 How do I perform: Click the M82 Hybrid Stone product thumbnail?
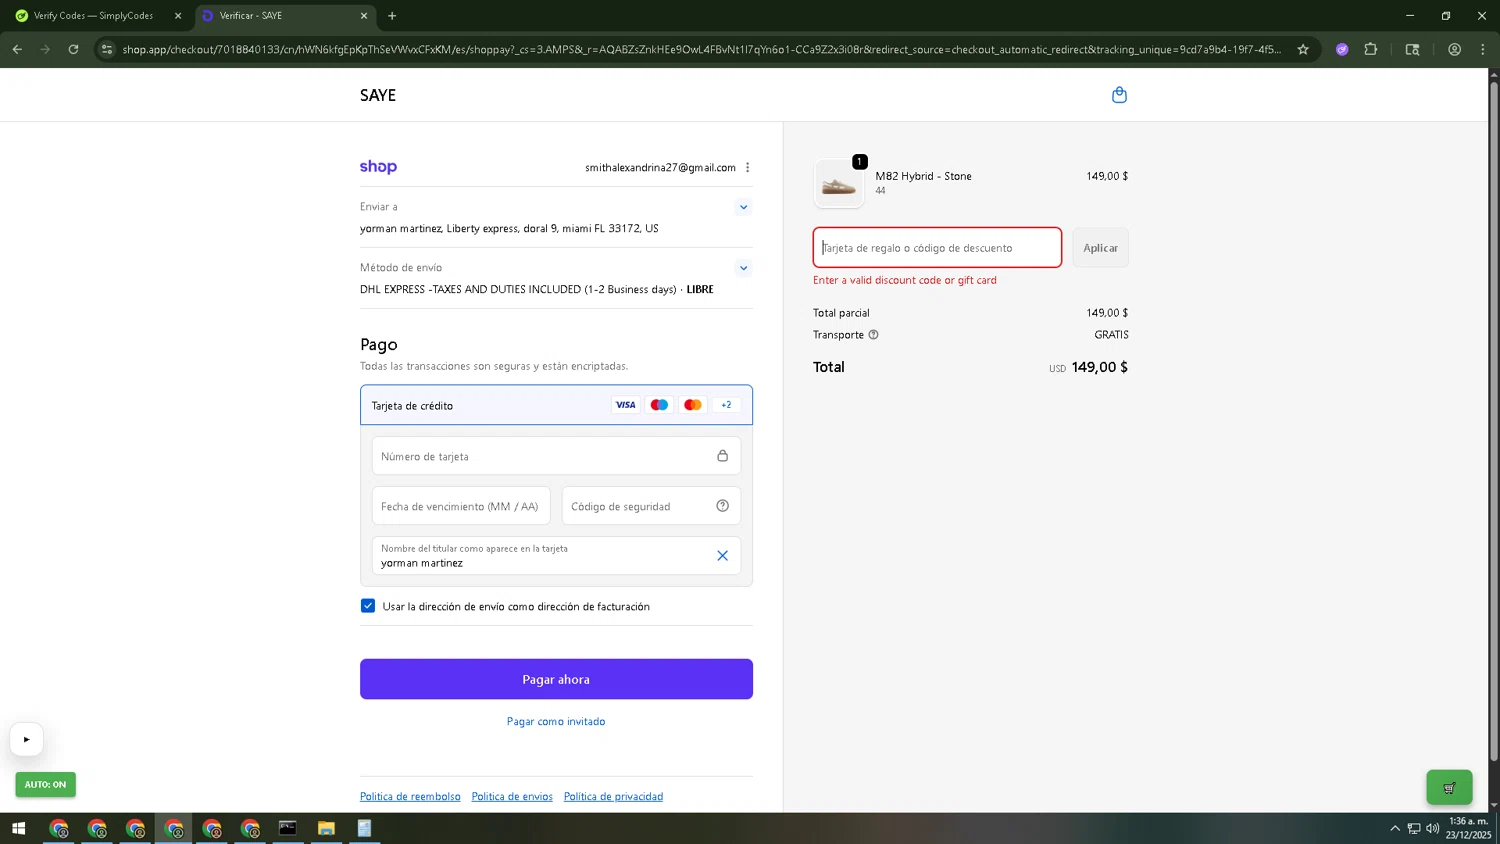[x=839, y=184]
